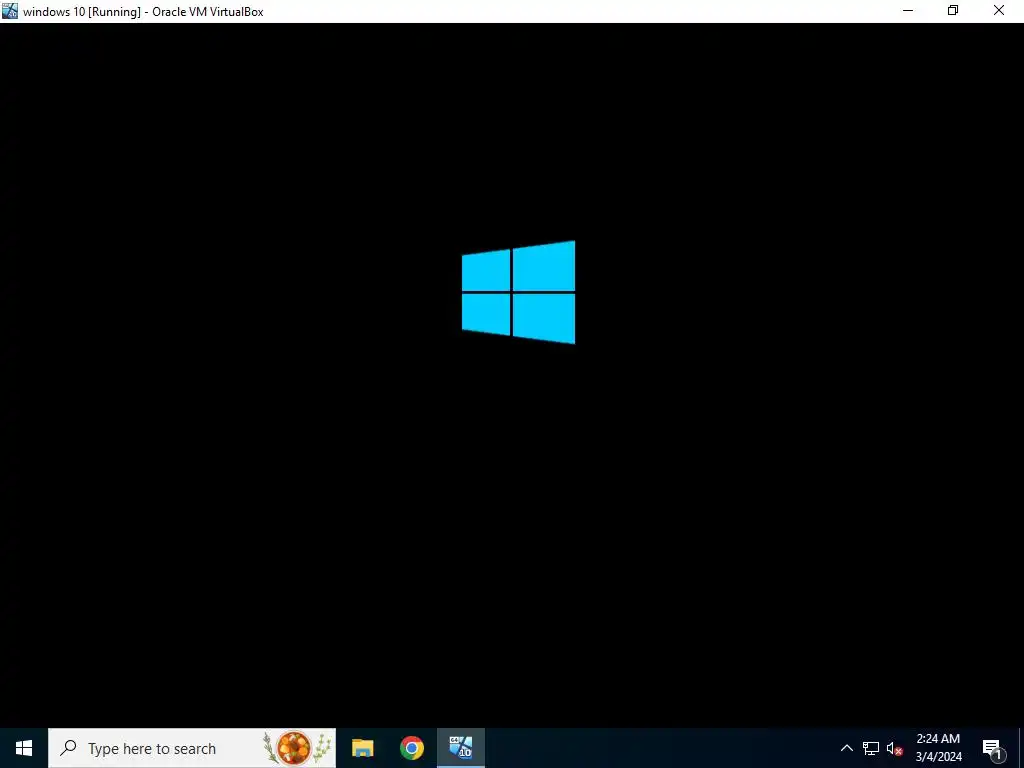Launch Google Chrome from the taskbar
The image size is (1024, 768).
point(411,748)
